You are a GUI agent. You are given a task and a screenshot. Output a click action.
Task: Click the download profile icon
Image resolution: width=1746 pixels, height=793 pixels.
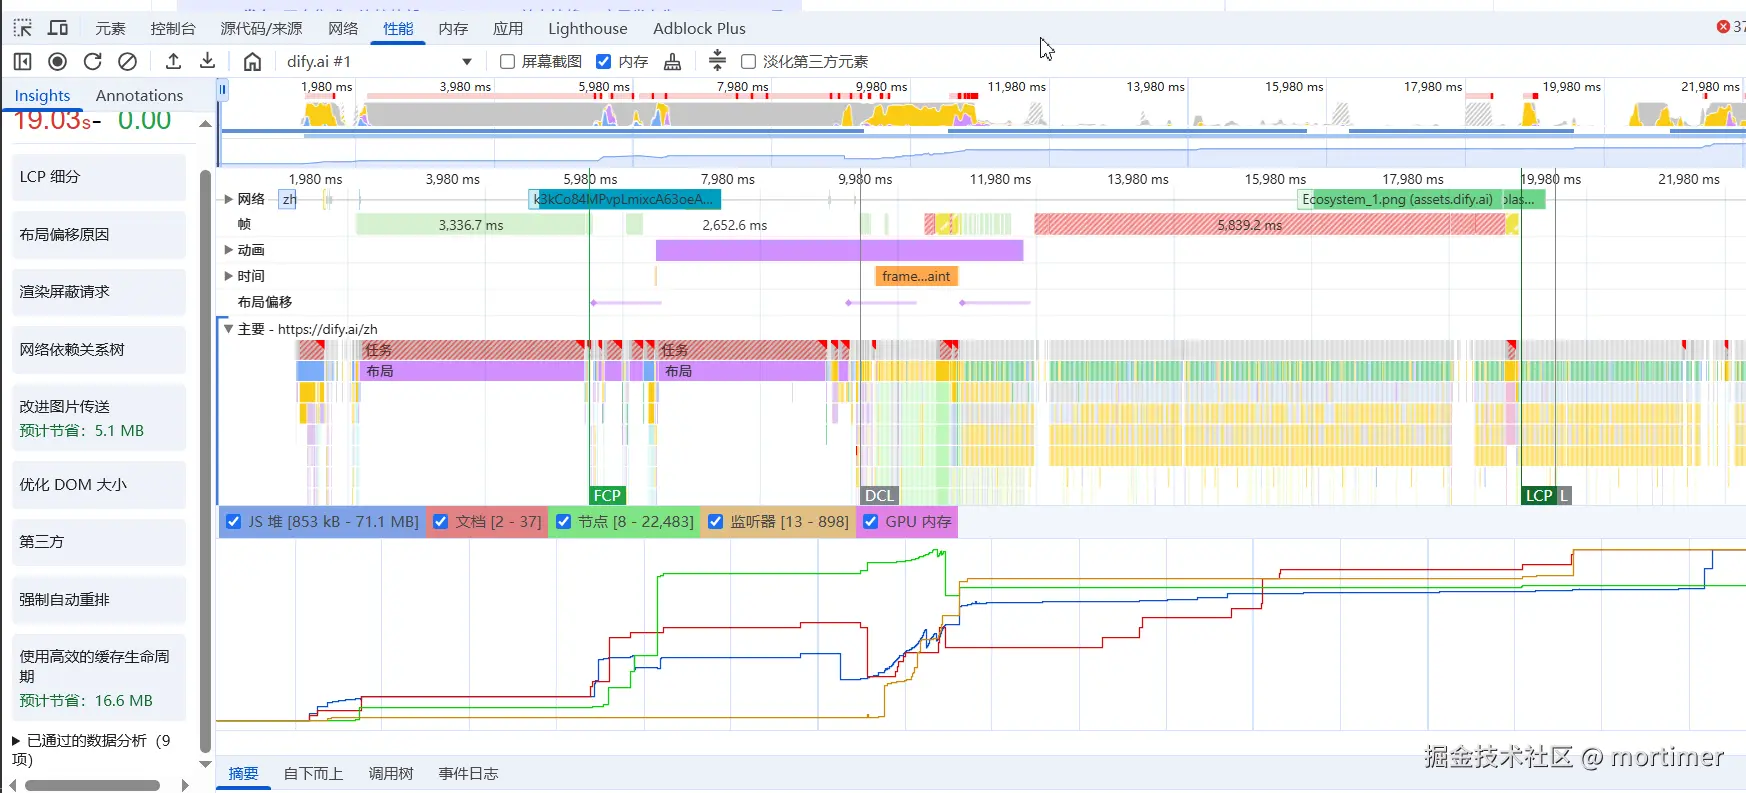[x=207, y=62]
